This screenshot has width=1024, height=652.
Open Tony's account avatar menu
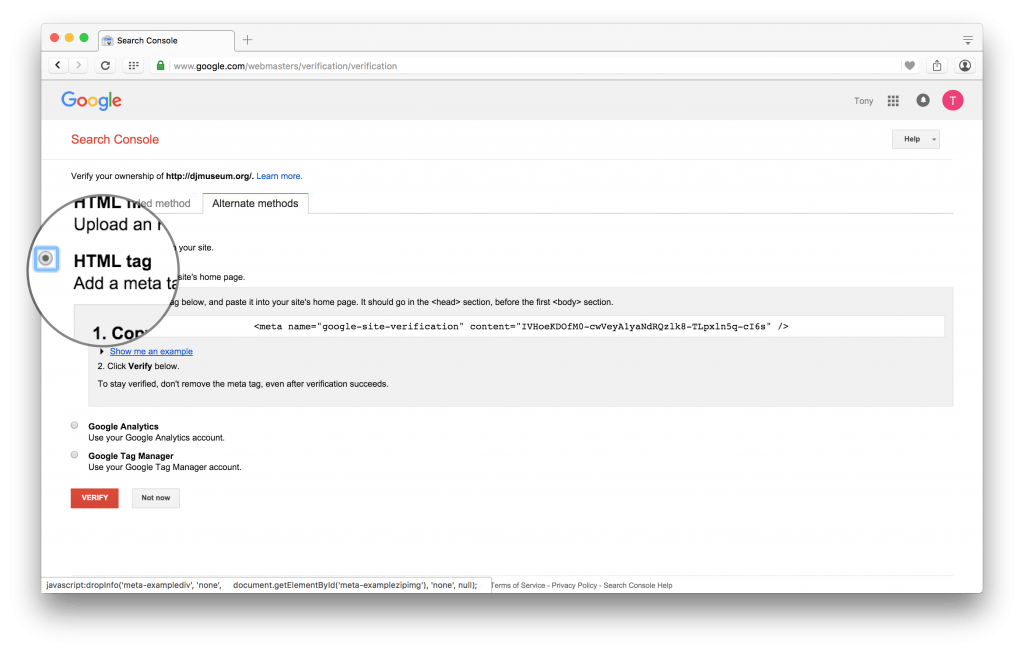pyautogui.click(x=951, y=100)
